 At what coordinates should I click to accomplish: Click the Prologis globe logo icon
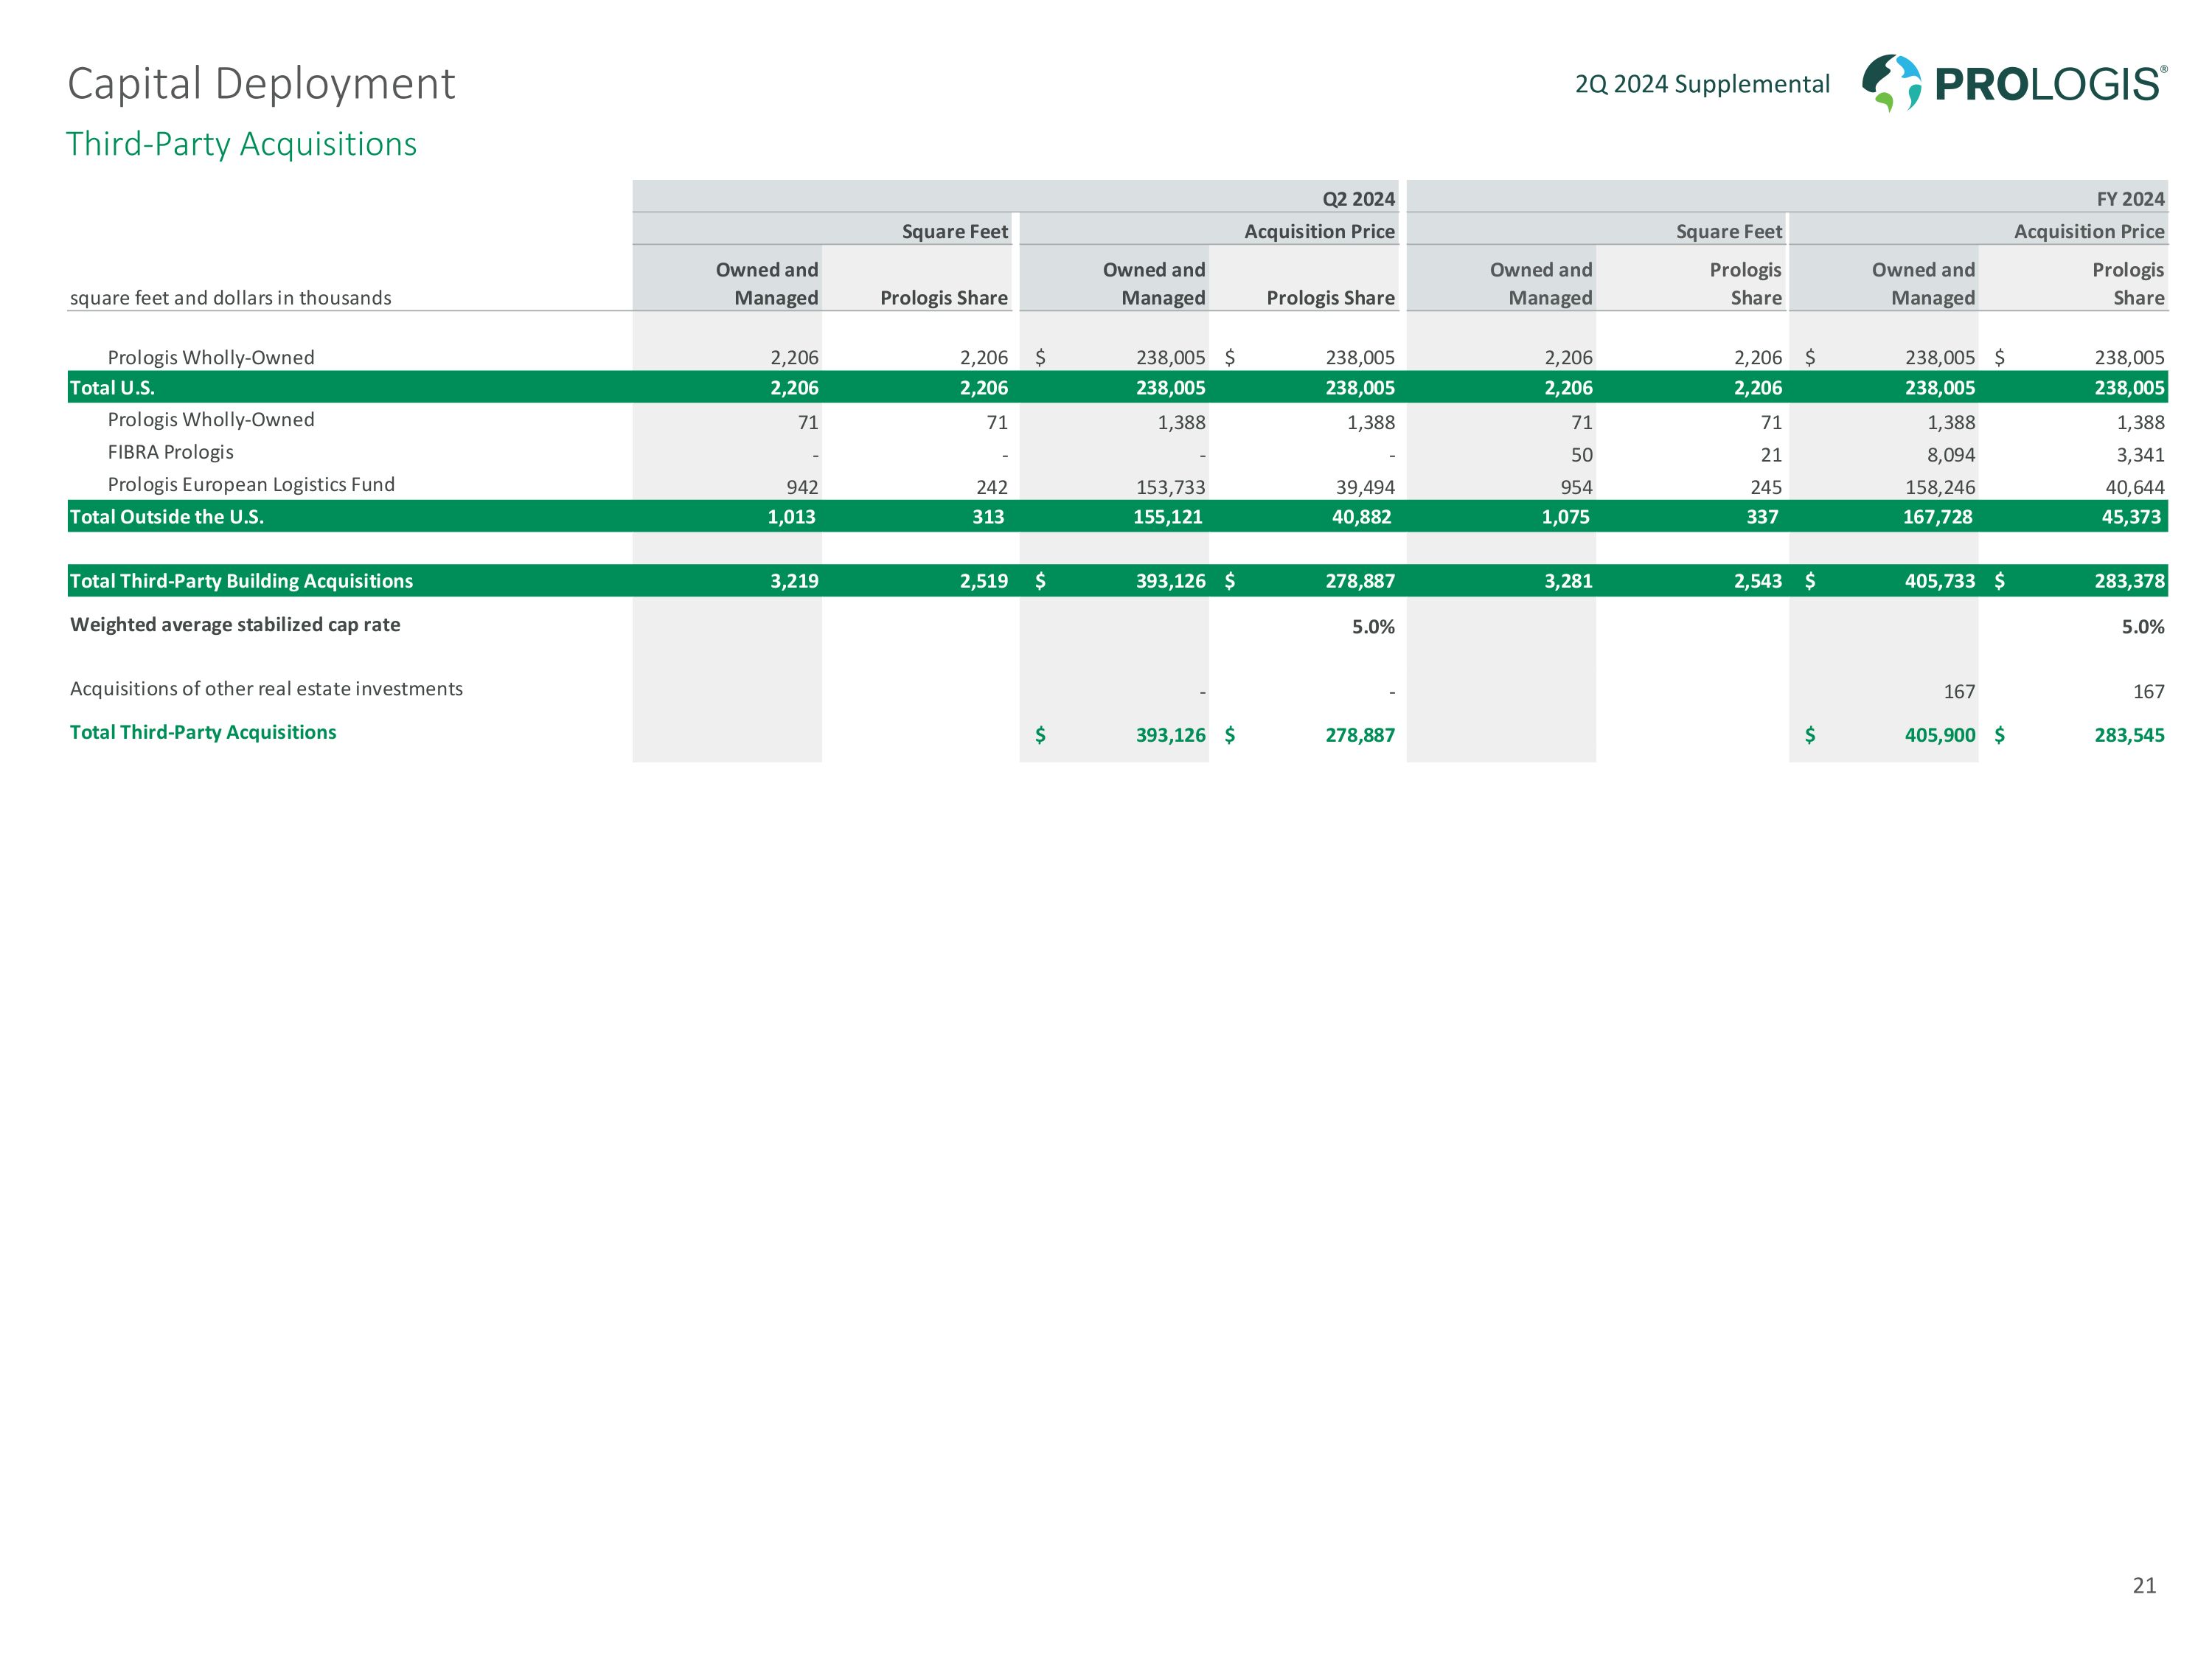click(x=1891, y=83)
